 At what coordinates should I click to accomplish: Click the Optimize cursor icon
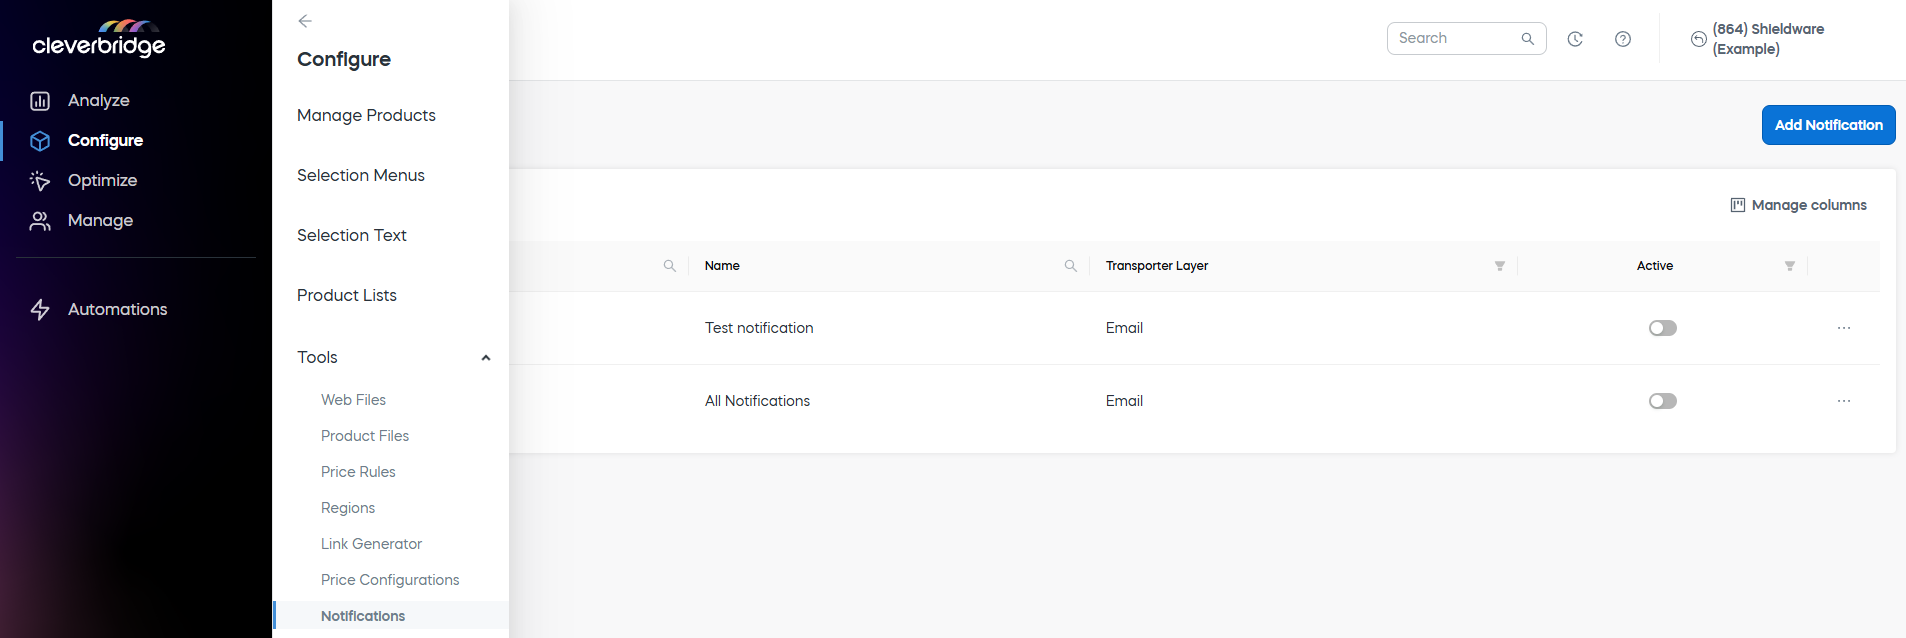click(40, 181)
